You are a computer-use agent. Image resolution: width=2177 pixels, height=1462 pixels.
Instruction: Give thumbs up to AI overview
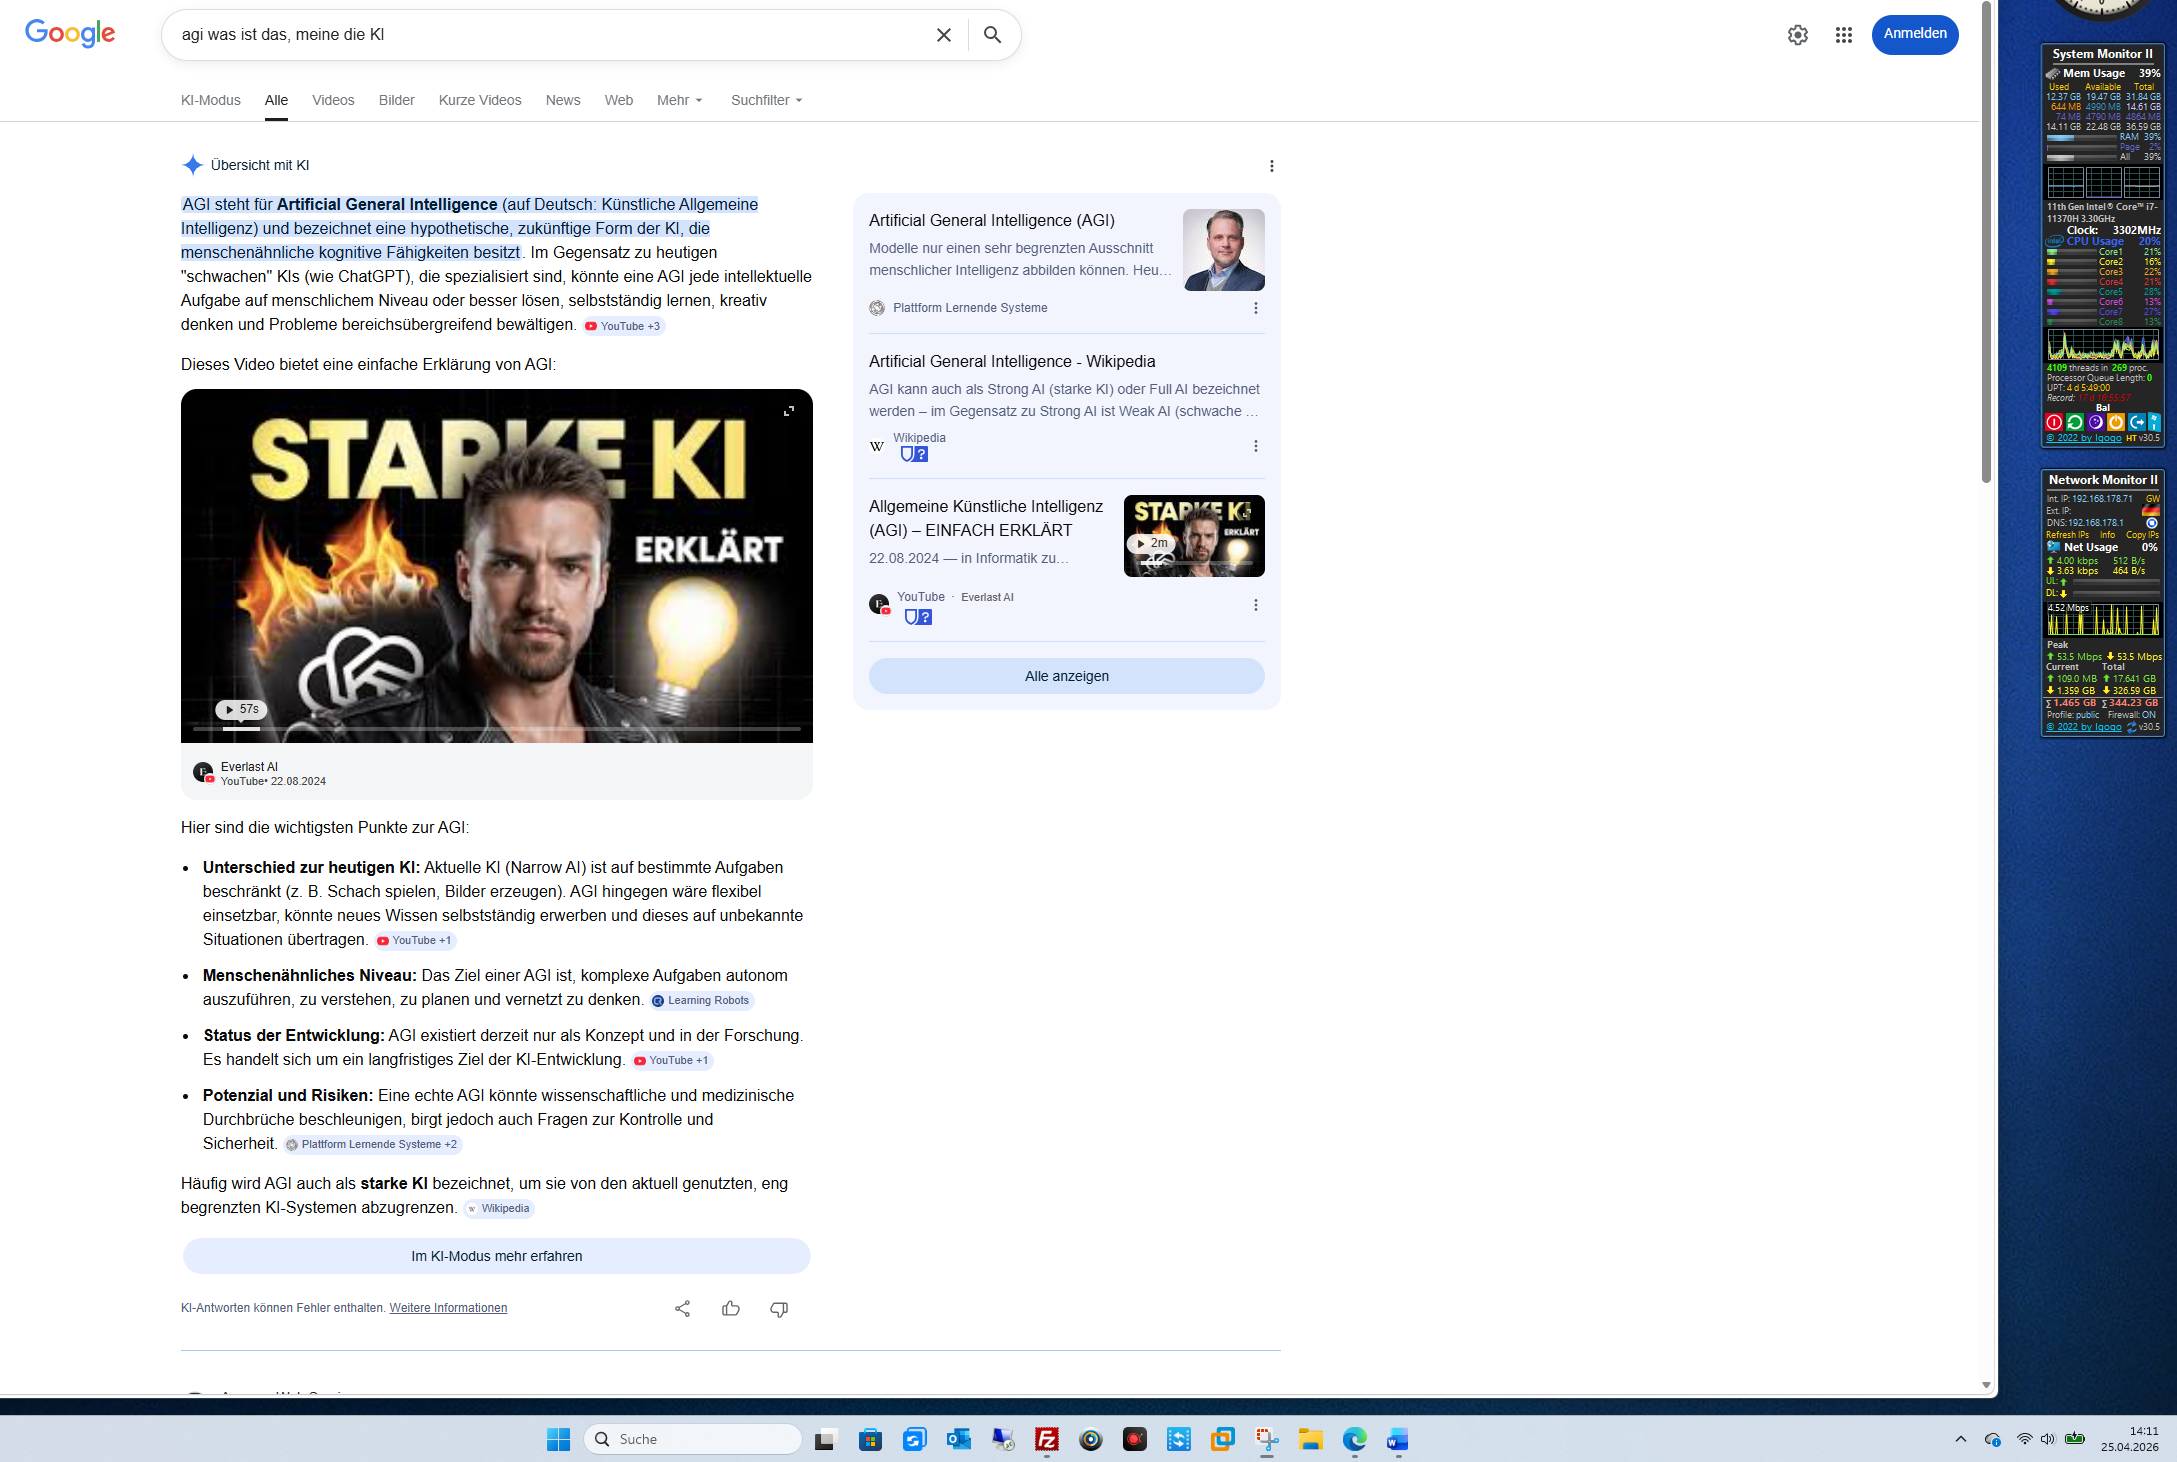pos(731,1308)
